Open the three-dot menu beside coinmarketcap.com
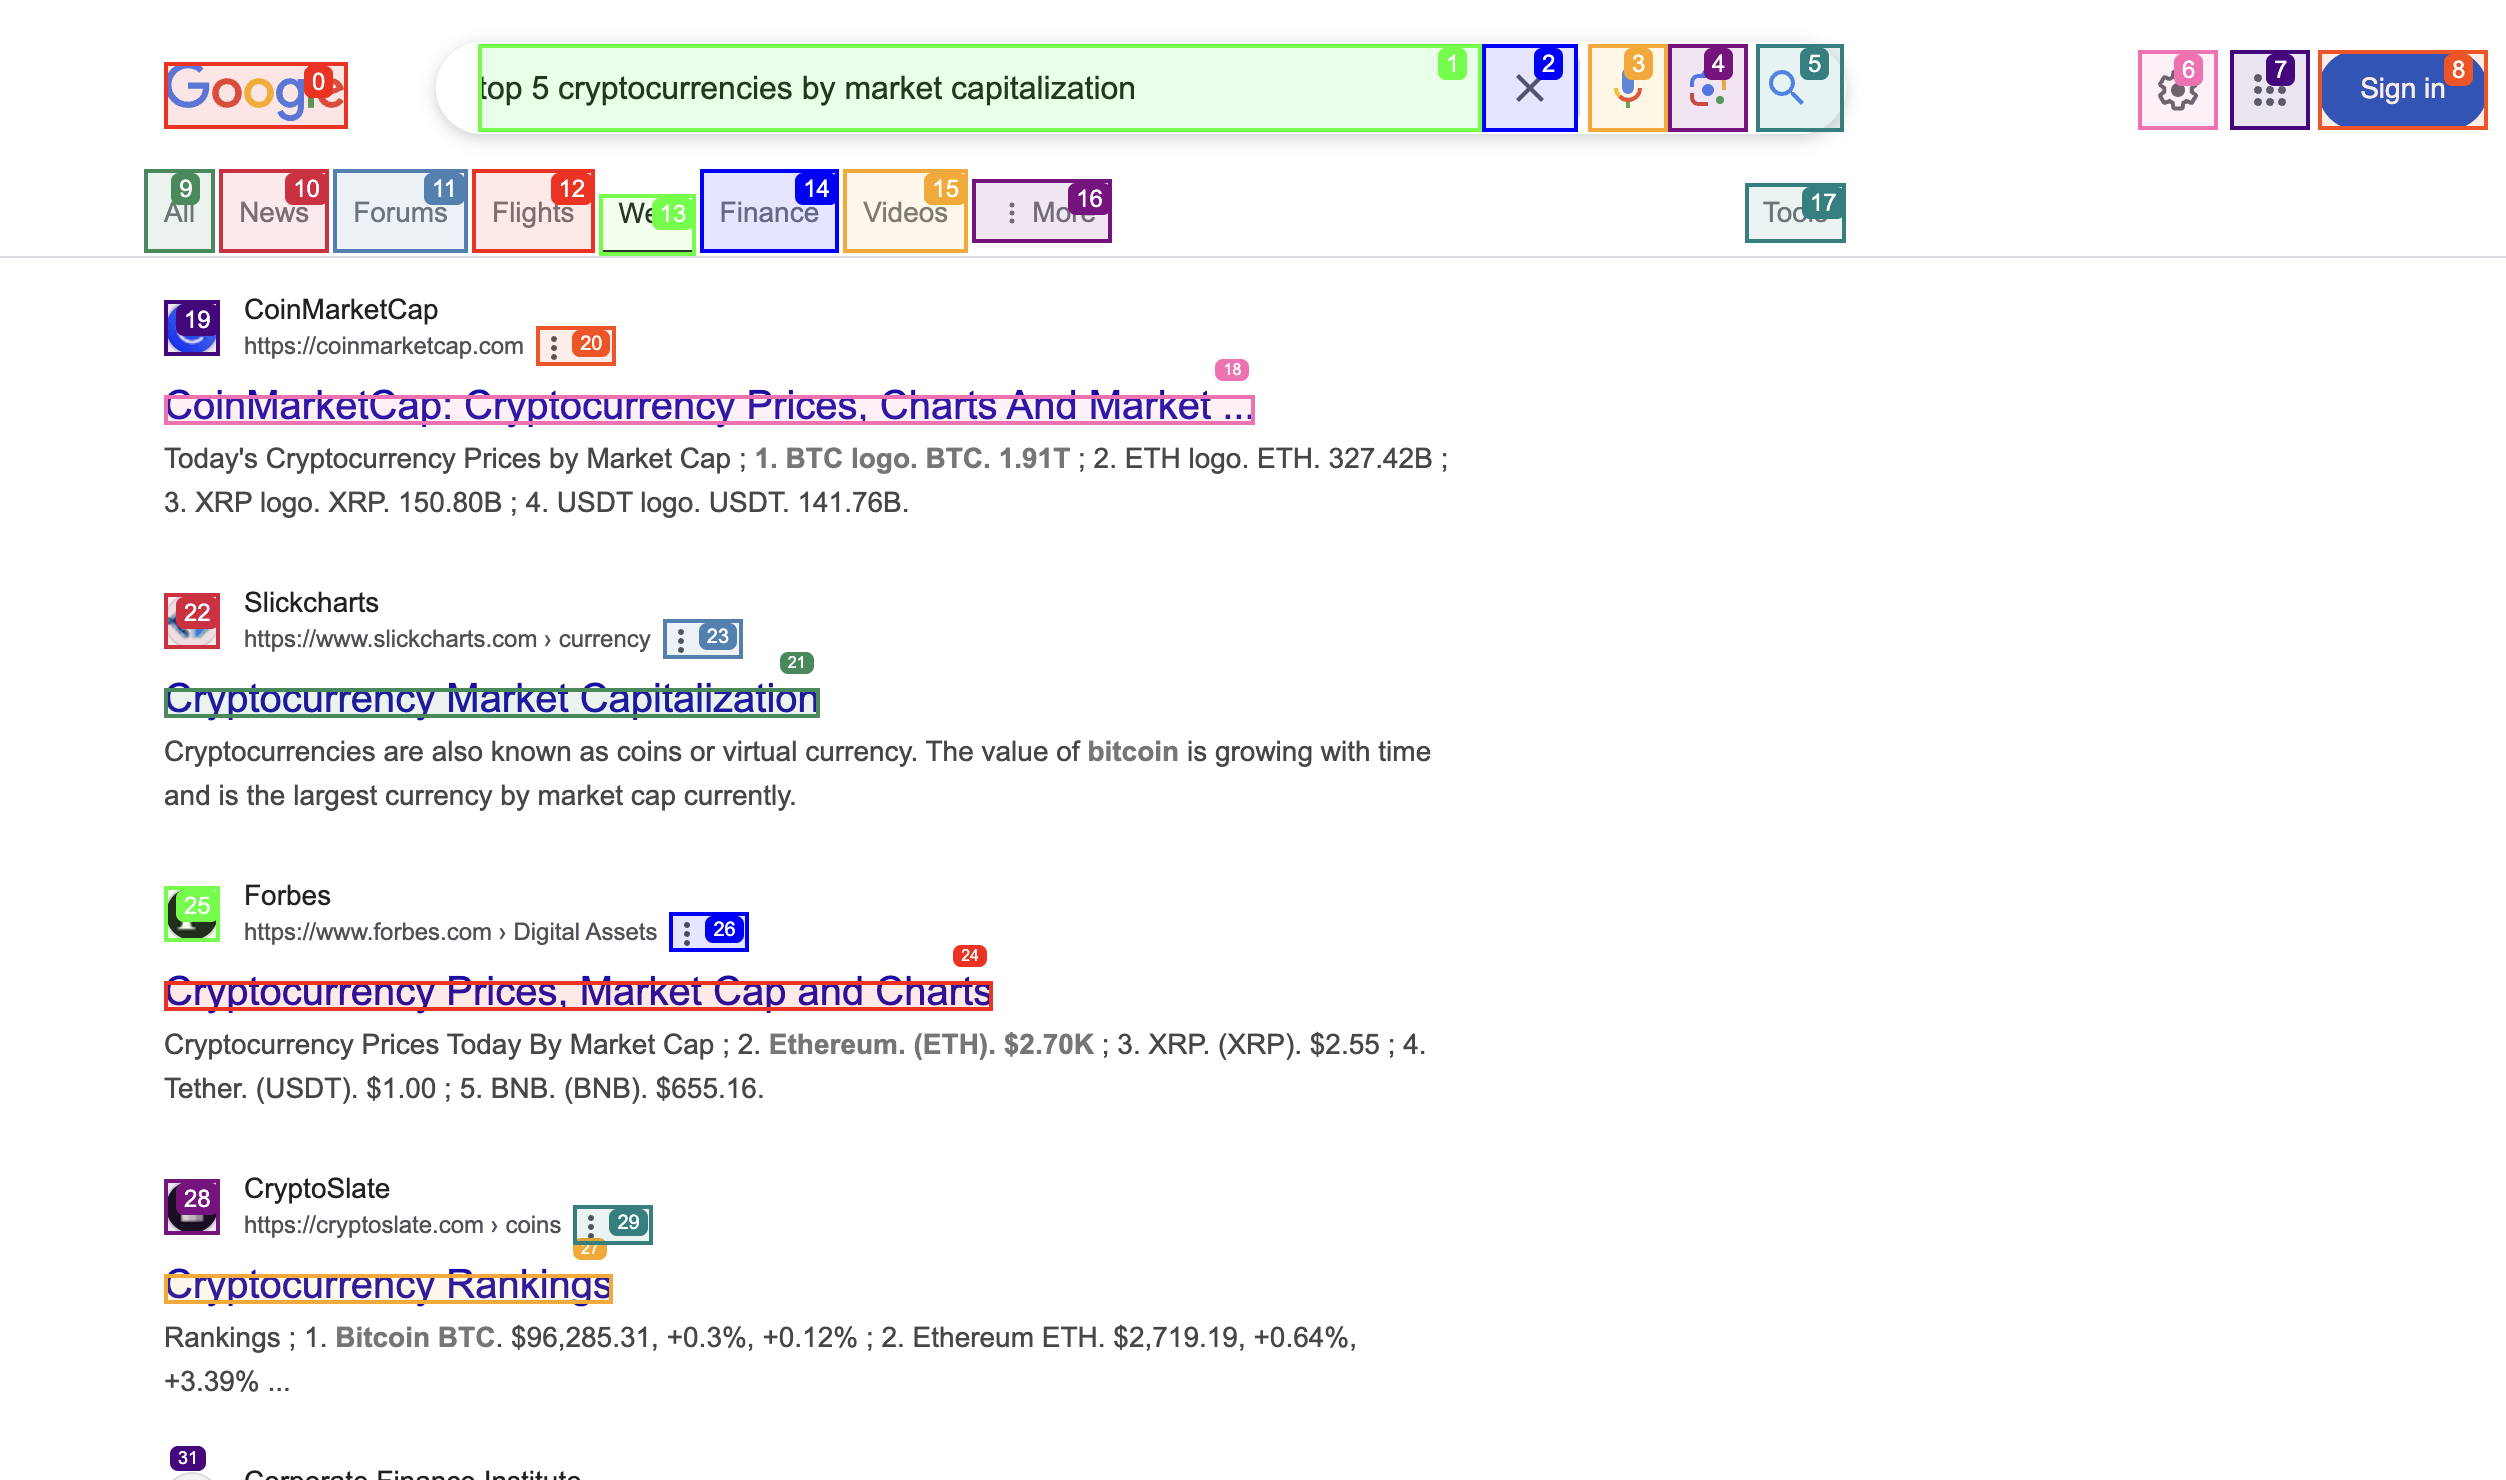 (x=555, y=346)
